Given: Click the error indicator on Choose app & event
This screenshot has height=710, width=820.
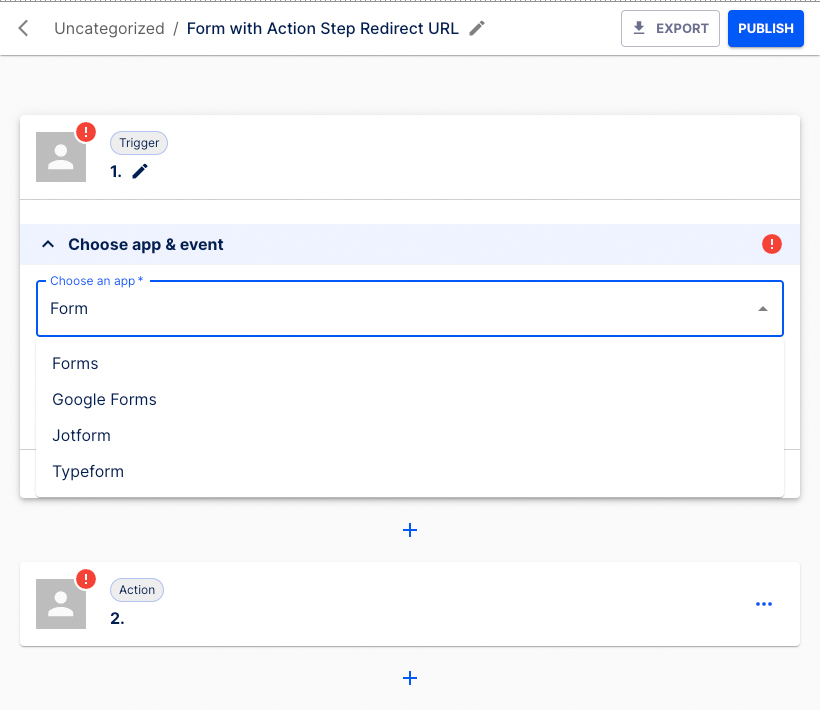Looking at the screenshot, I should coord(771,243).
